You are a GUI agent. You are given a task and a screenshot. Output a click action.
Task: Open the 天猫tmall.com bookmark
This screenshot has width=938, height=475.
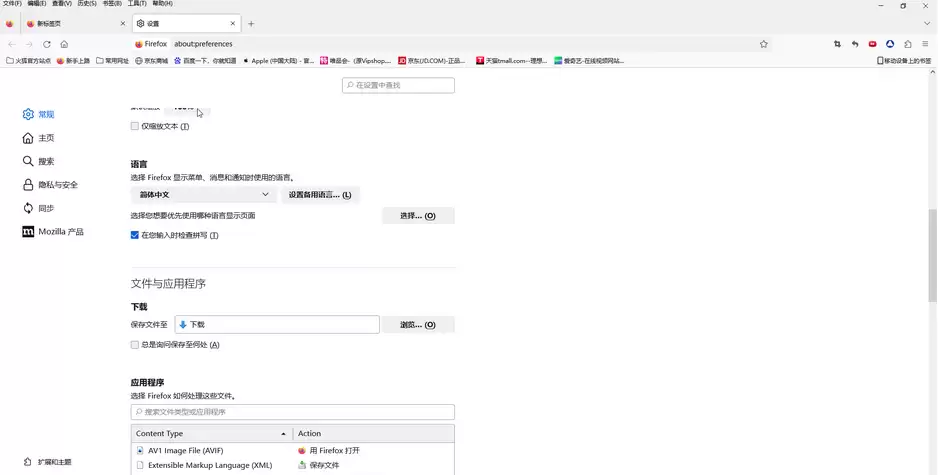(511, 61)
